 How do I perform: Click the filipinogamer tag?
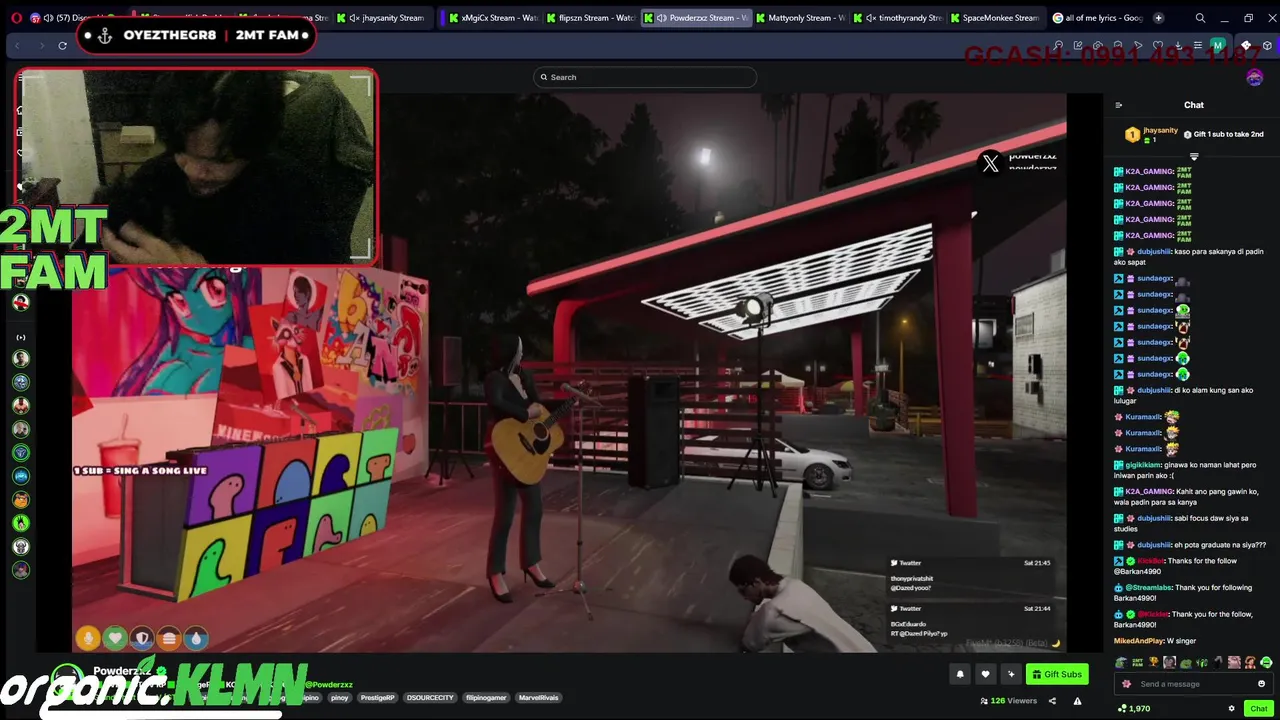coord(487,697)
